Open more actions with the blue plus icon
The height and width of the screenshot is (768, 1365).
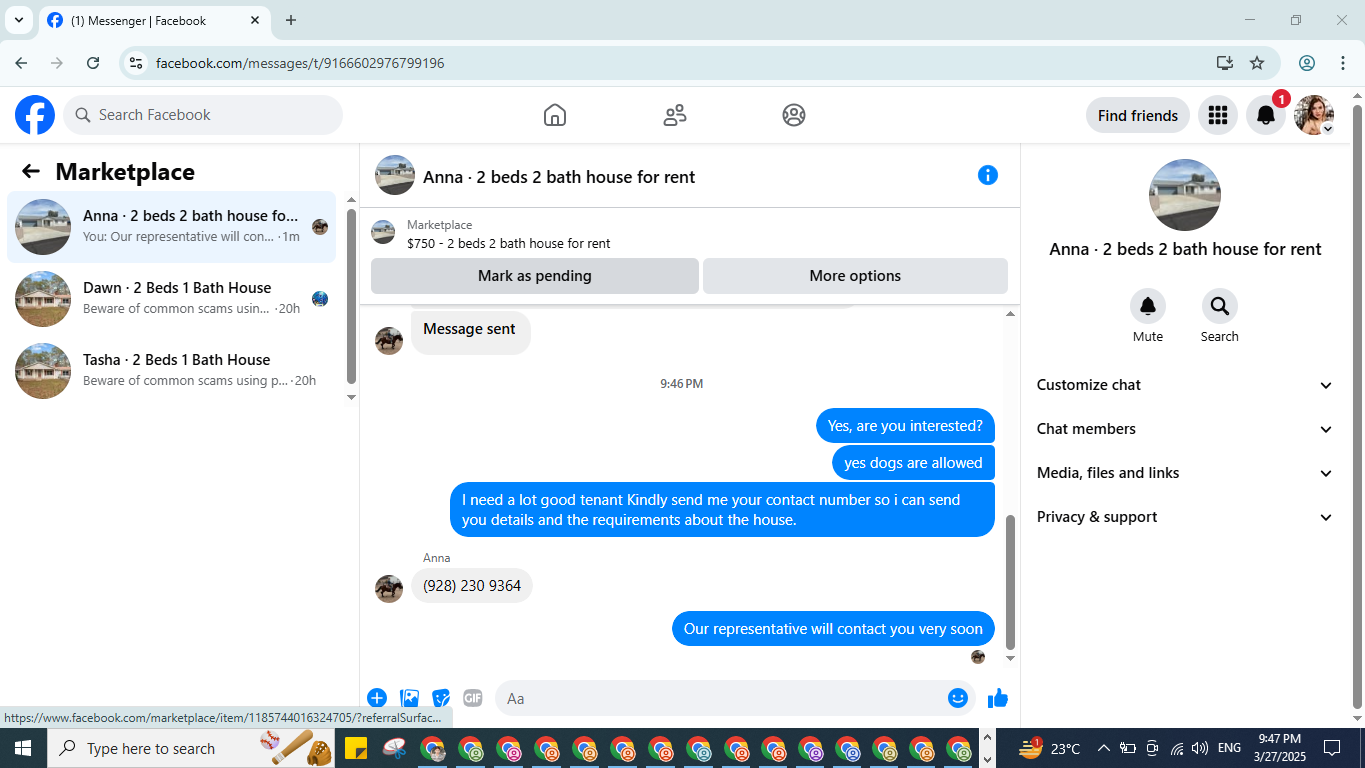pyautogui.click(x=377, y=698)
